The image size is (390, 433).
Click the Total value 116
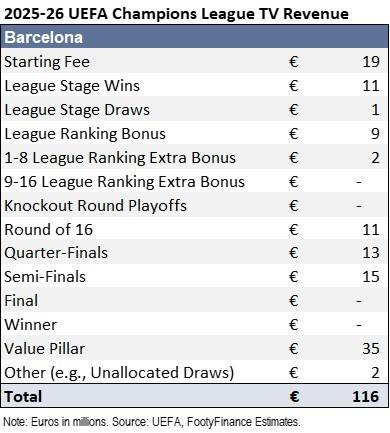(366, 397)
